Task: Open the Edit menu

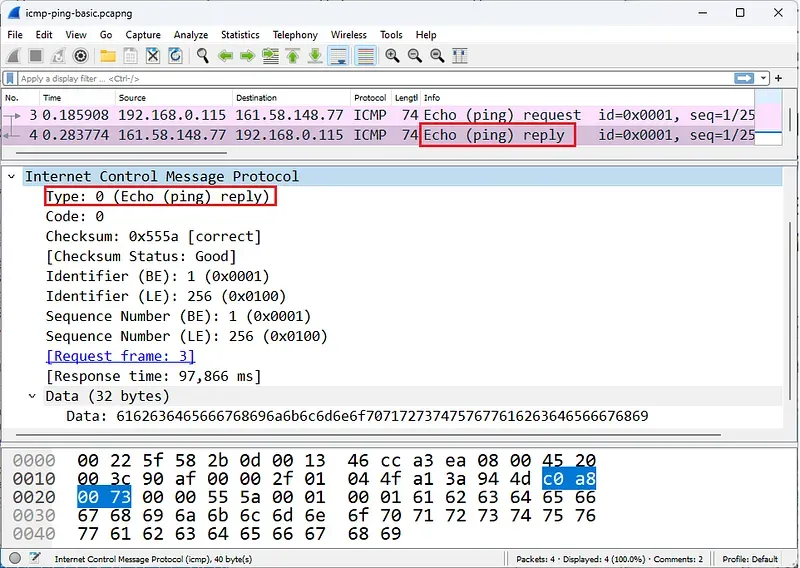Action: (x=44, y=35)
